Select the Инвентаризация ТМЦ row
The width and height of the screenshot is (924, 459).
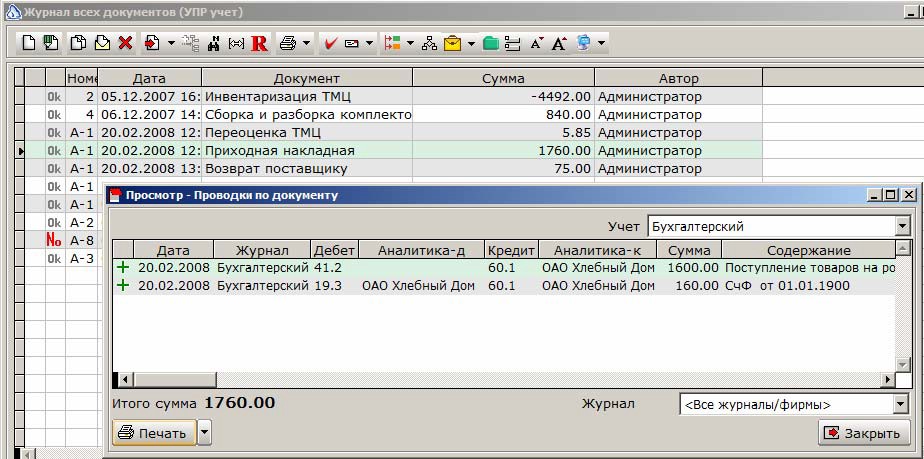pyautogui.click(x=394, y=97)
